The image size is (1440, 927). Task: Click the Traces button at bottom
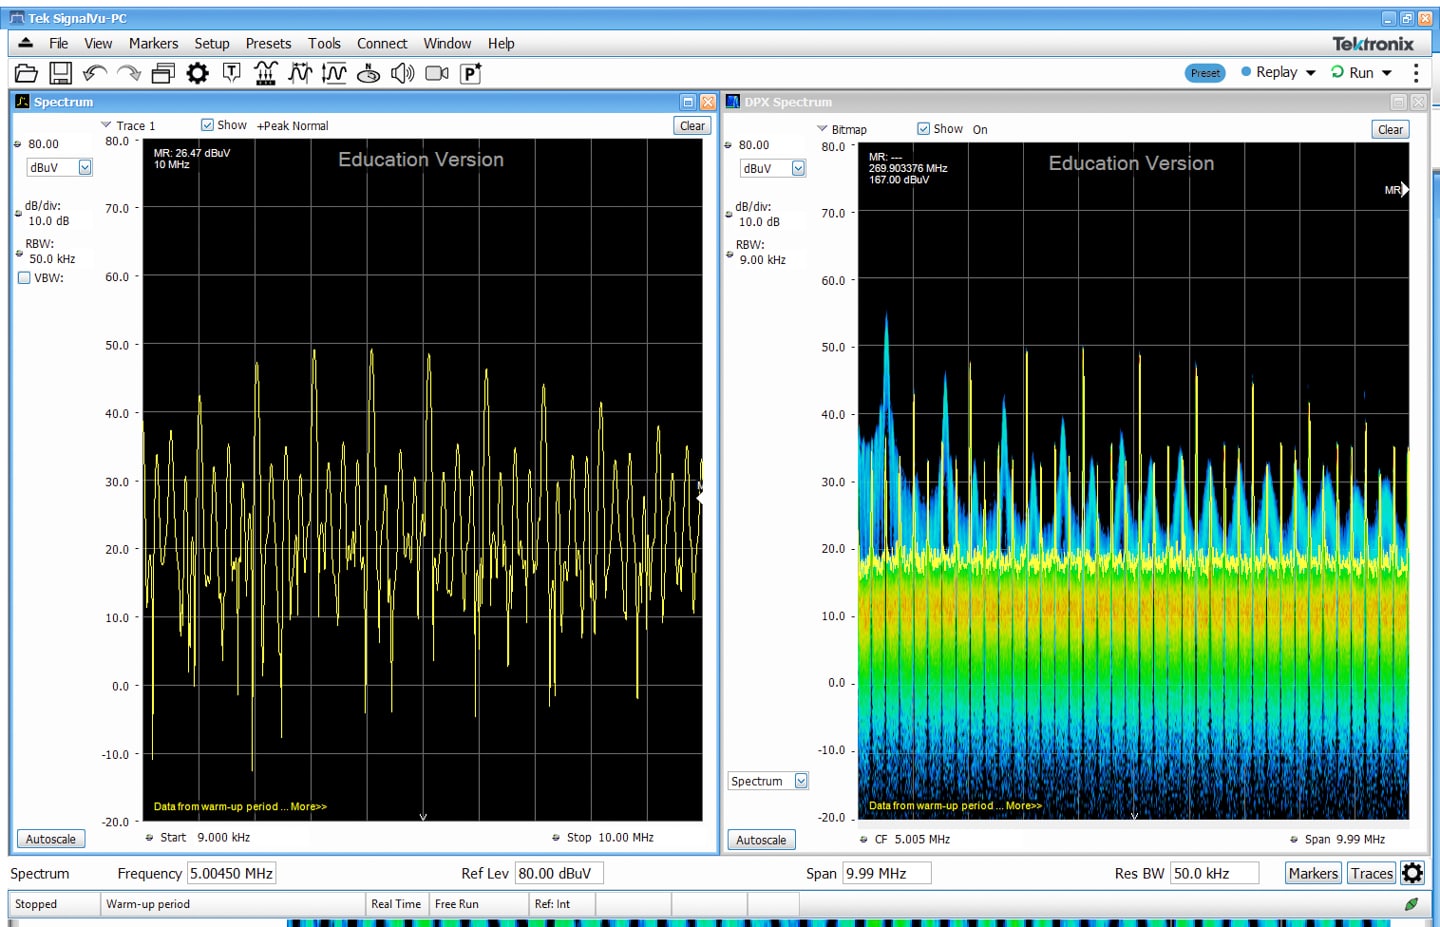[1372, 873]
